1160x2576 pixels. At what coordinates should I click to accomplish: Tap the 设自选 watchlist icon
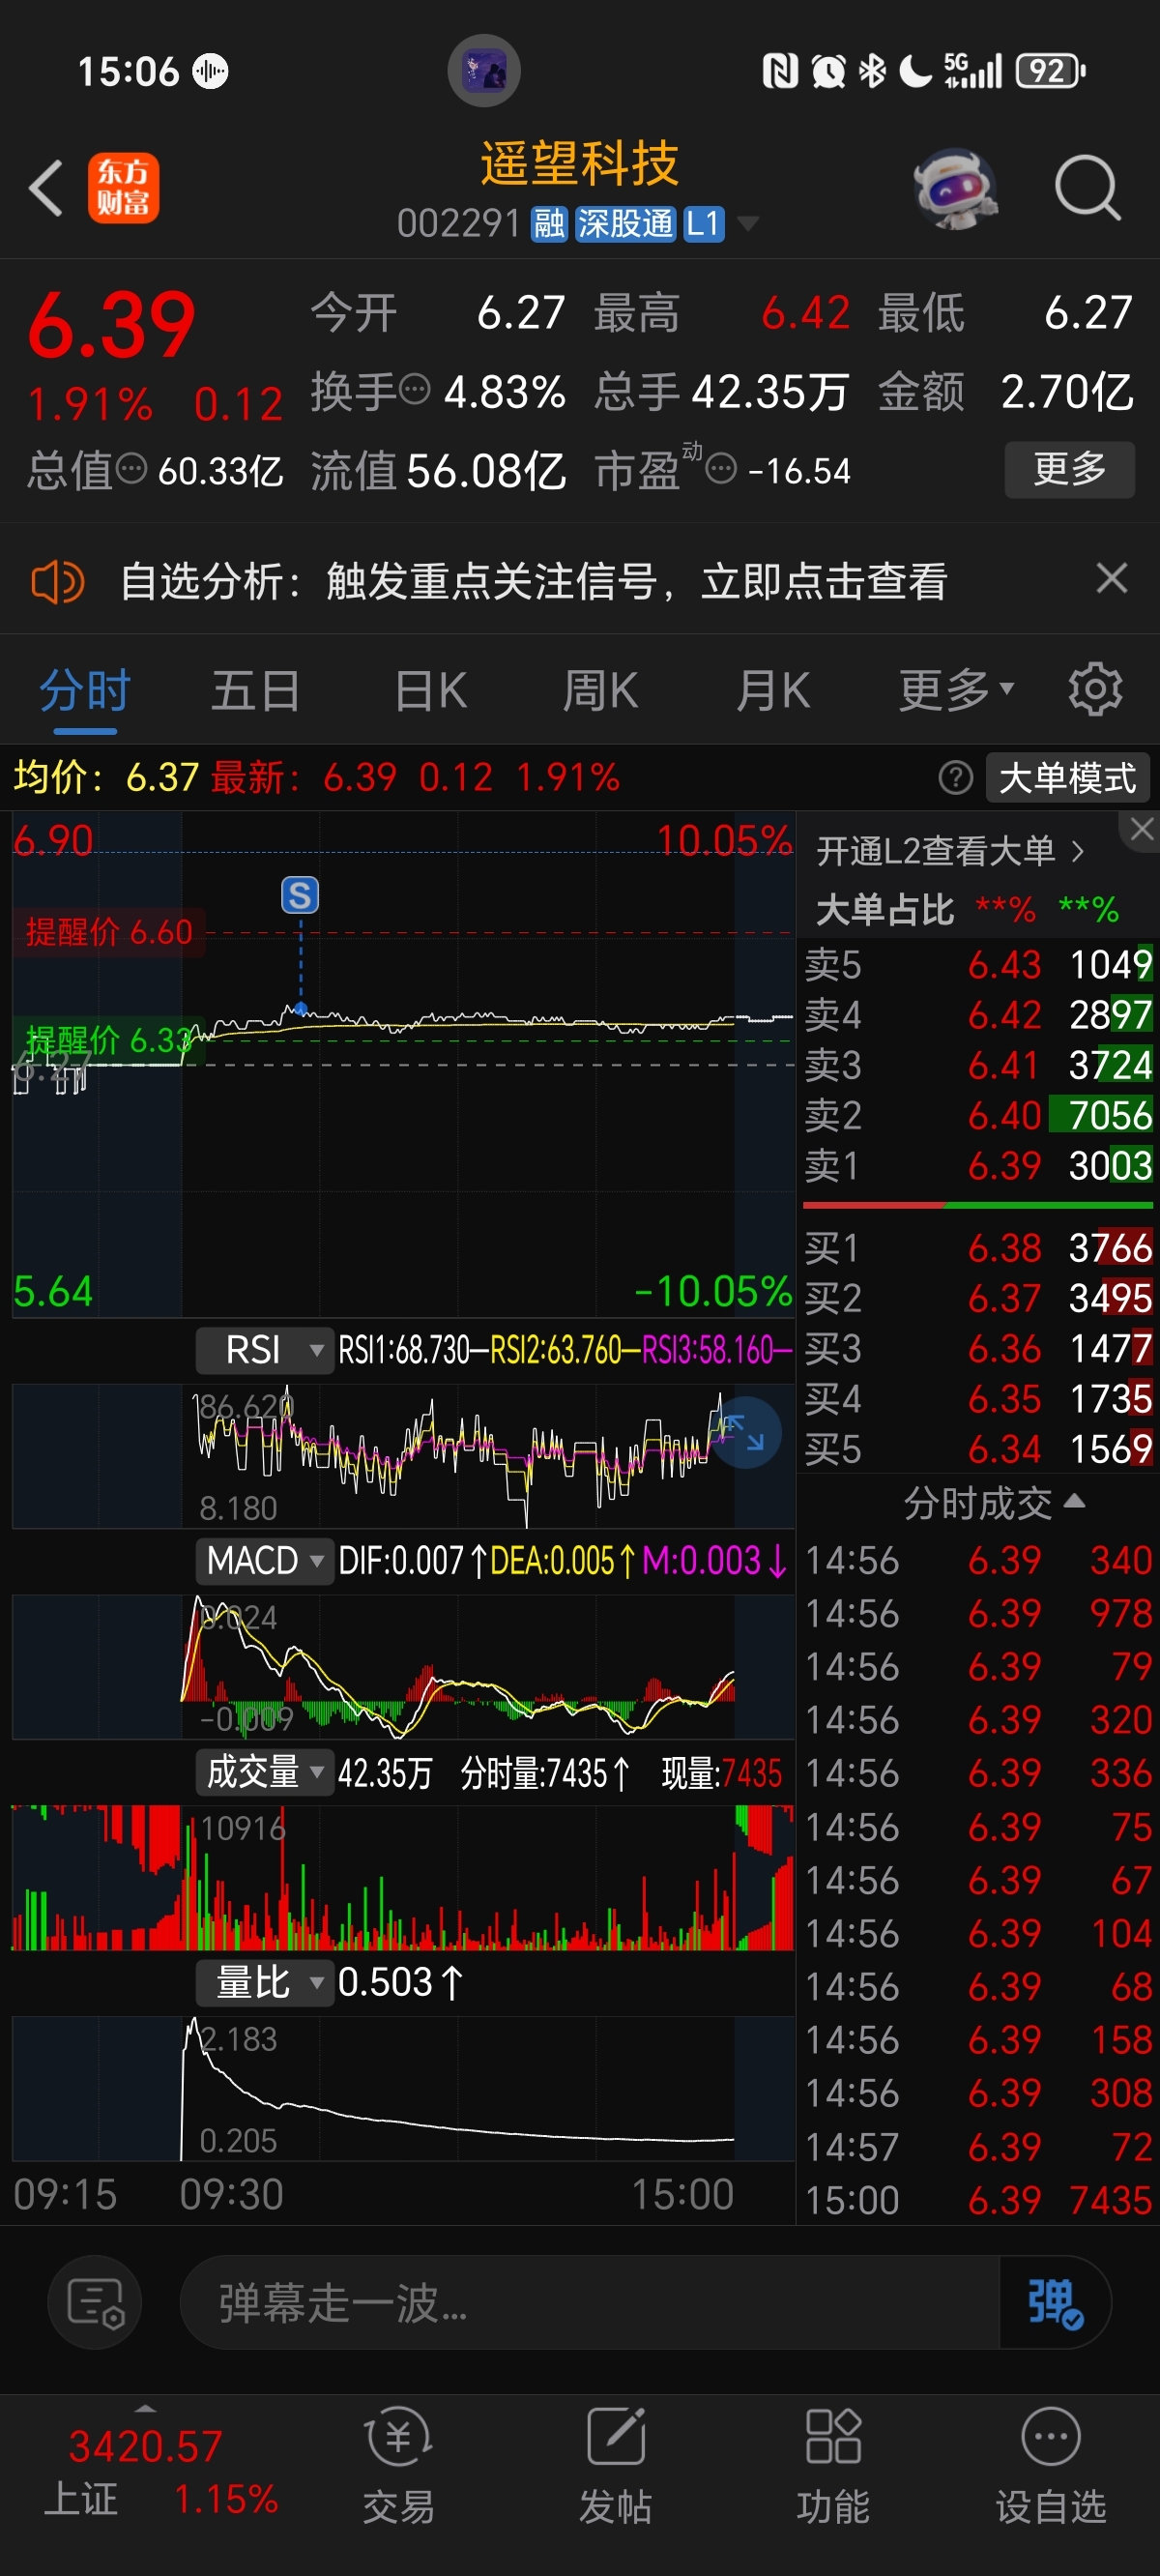click(1050, 2465)
